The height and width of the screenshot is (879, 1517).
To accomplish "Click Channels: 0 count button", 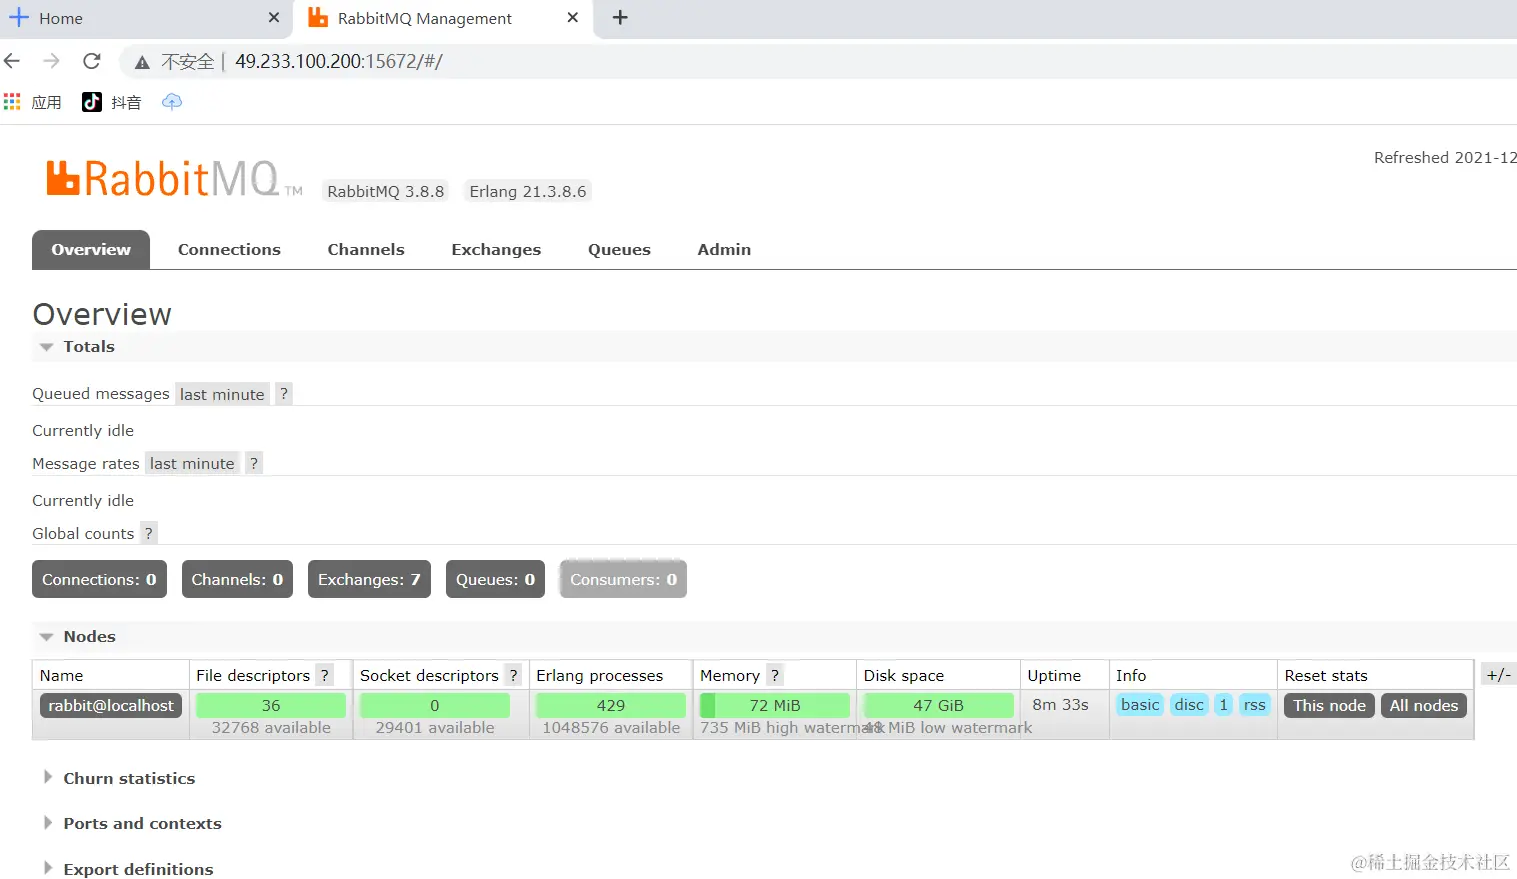I will [x=237, y=579].
